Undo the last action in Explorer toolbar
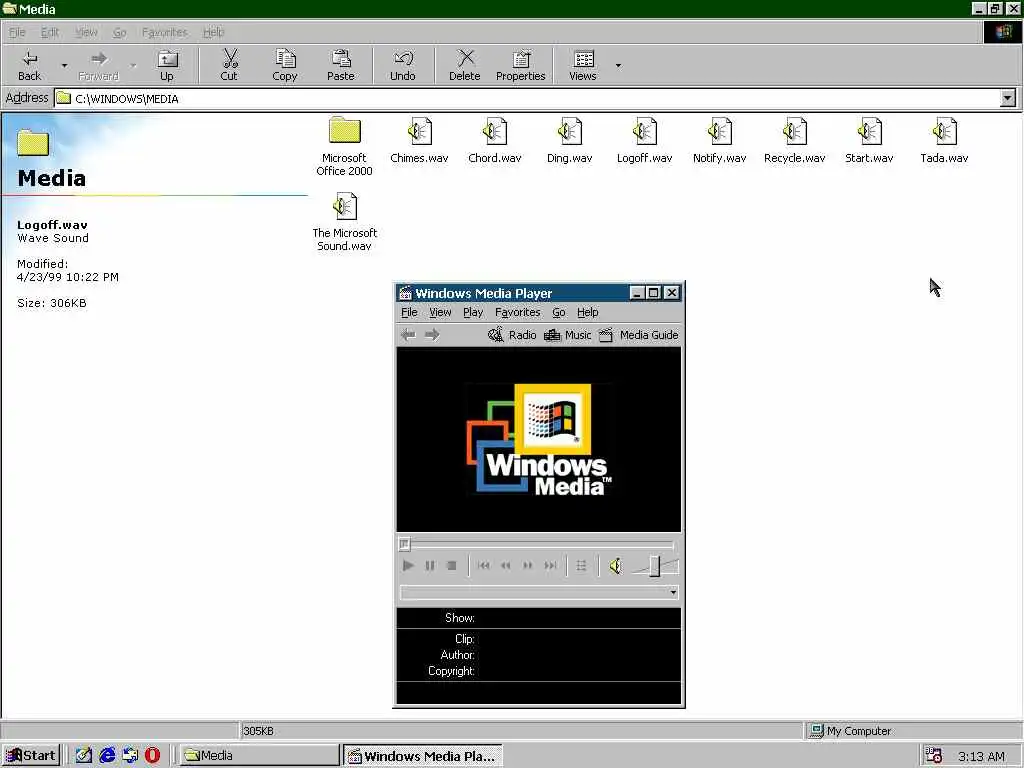 click(403, 65)
